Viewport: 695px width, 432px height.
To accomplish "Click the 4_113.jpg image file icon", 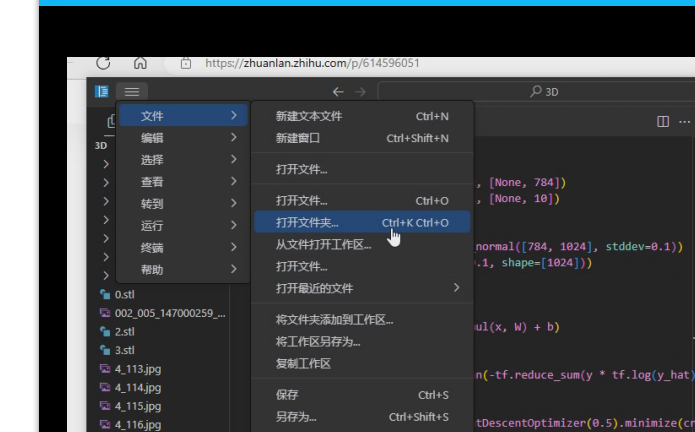I will coord(105,369).
